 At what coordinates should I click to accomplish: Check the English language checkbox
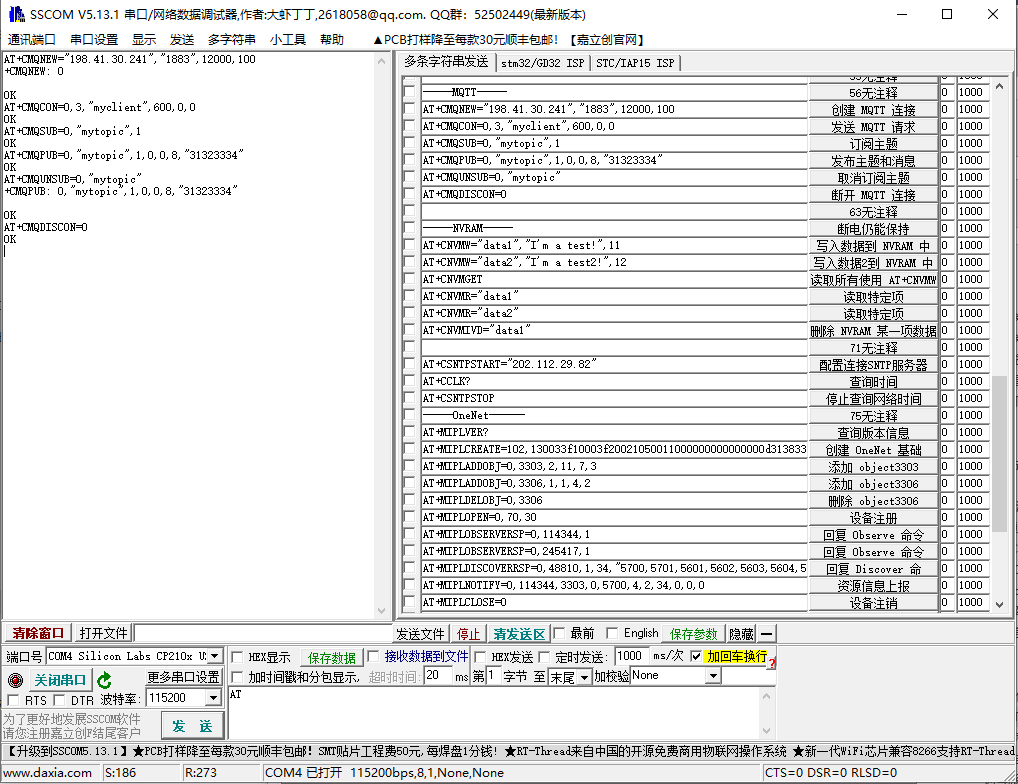pos(612,633)
